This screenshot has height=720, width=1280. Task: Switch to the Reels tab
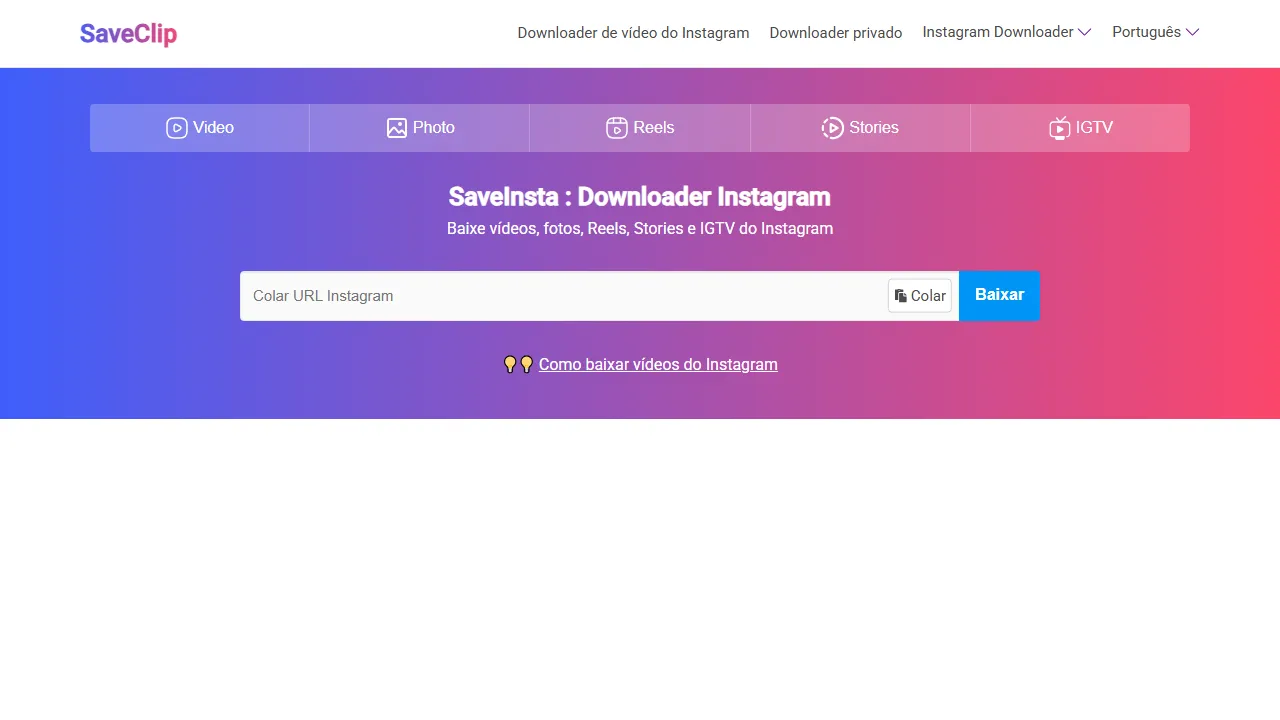click(x=640, y=128)
